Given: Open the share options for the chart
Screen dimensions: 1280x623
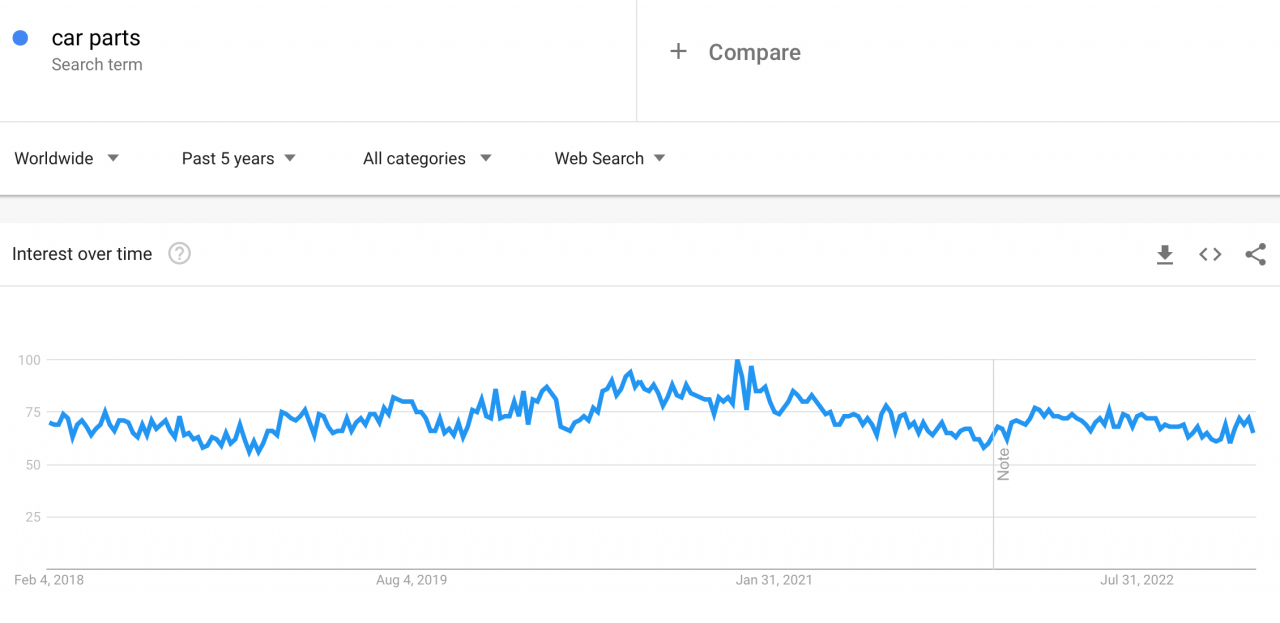Looking at the screenshot, I should point(1255,254).
